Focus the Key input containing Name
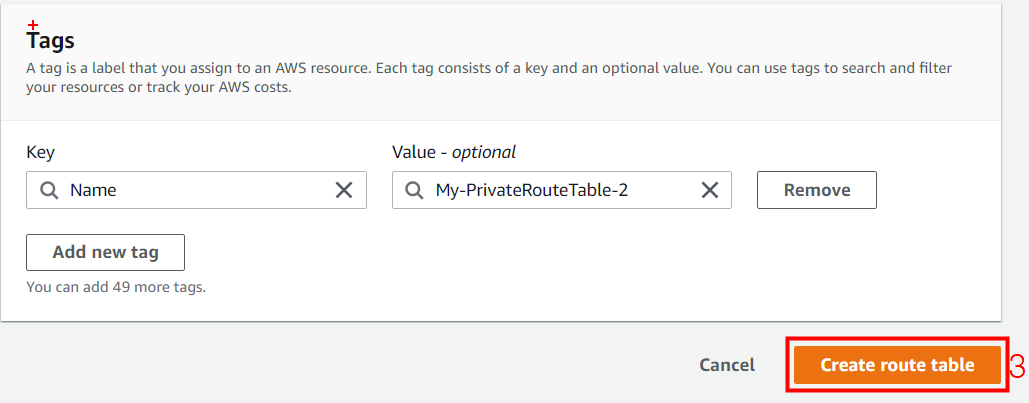This screenshot has height=403, width=1029. tap(200, 190)
